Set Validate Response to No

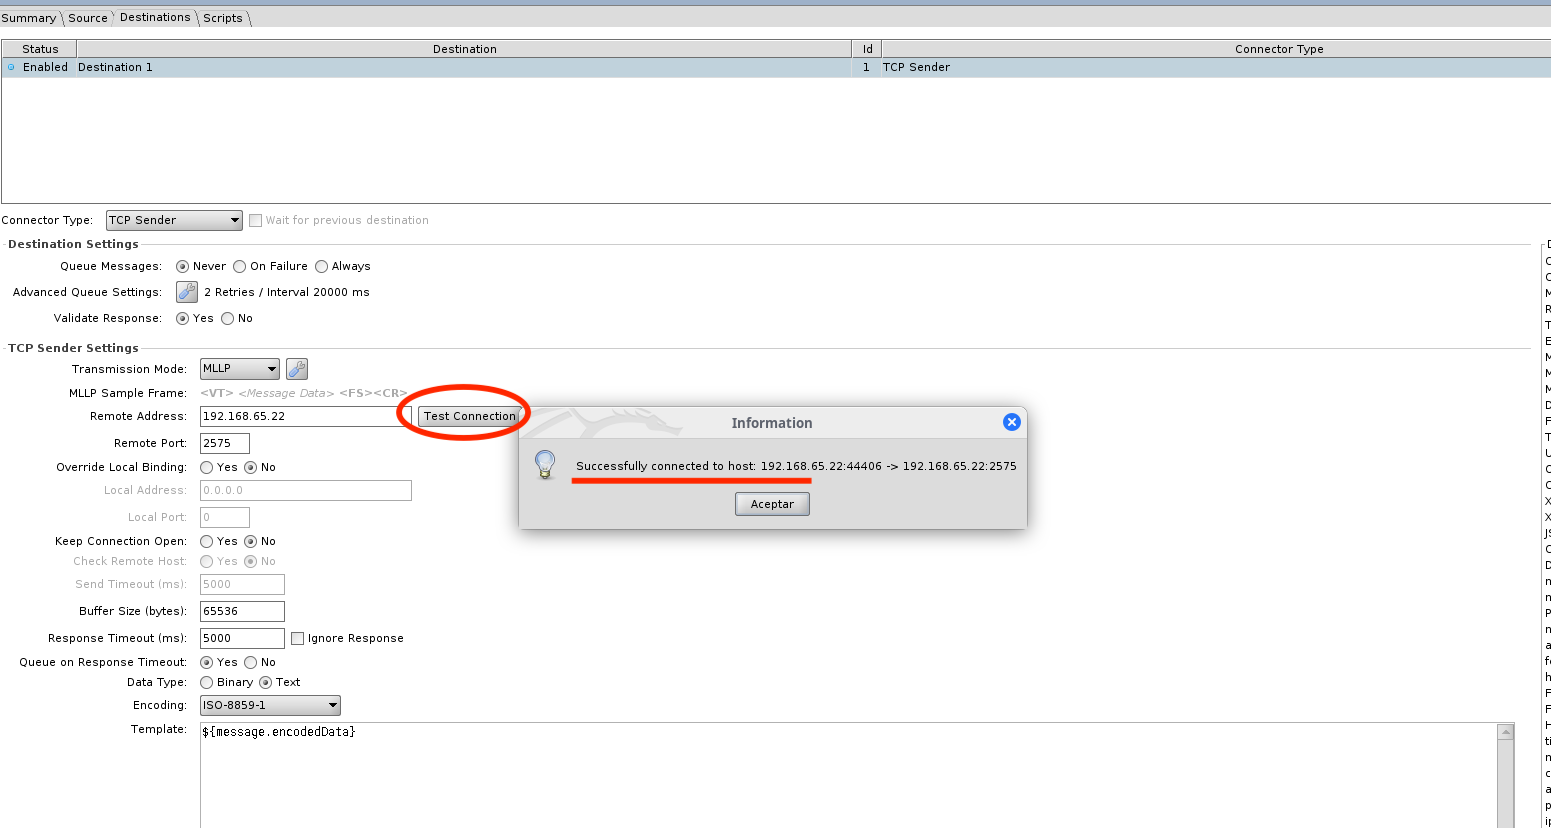tap(228, 319)
